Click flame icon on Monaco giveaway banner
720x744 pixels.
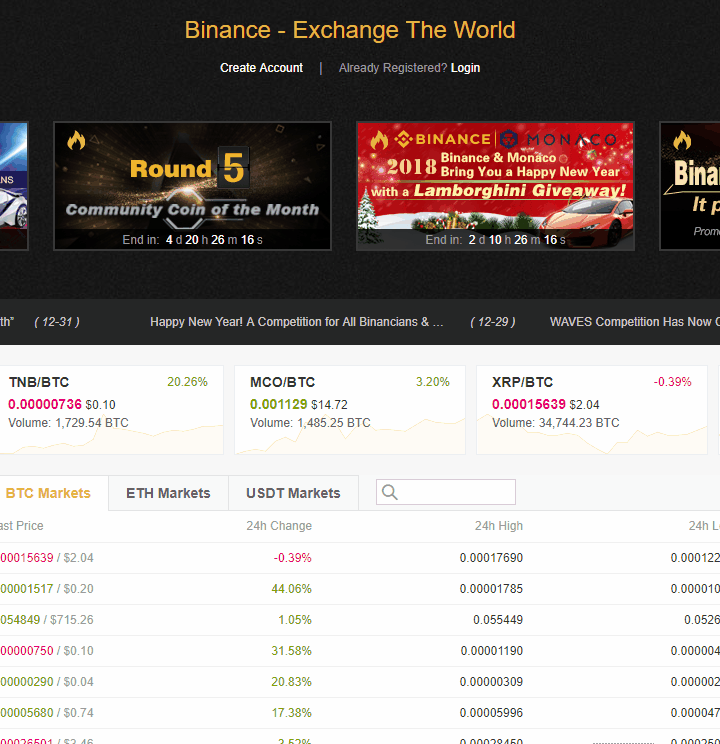(x=379, y=140)
